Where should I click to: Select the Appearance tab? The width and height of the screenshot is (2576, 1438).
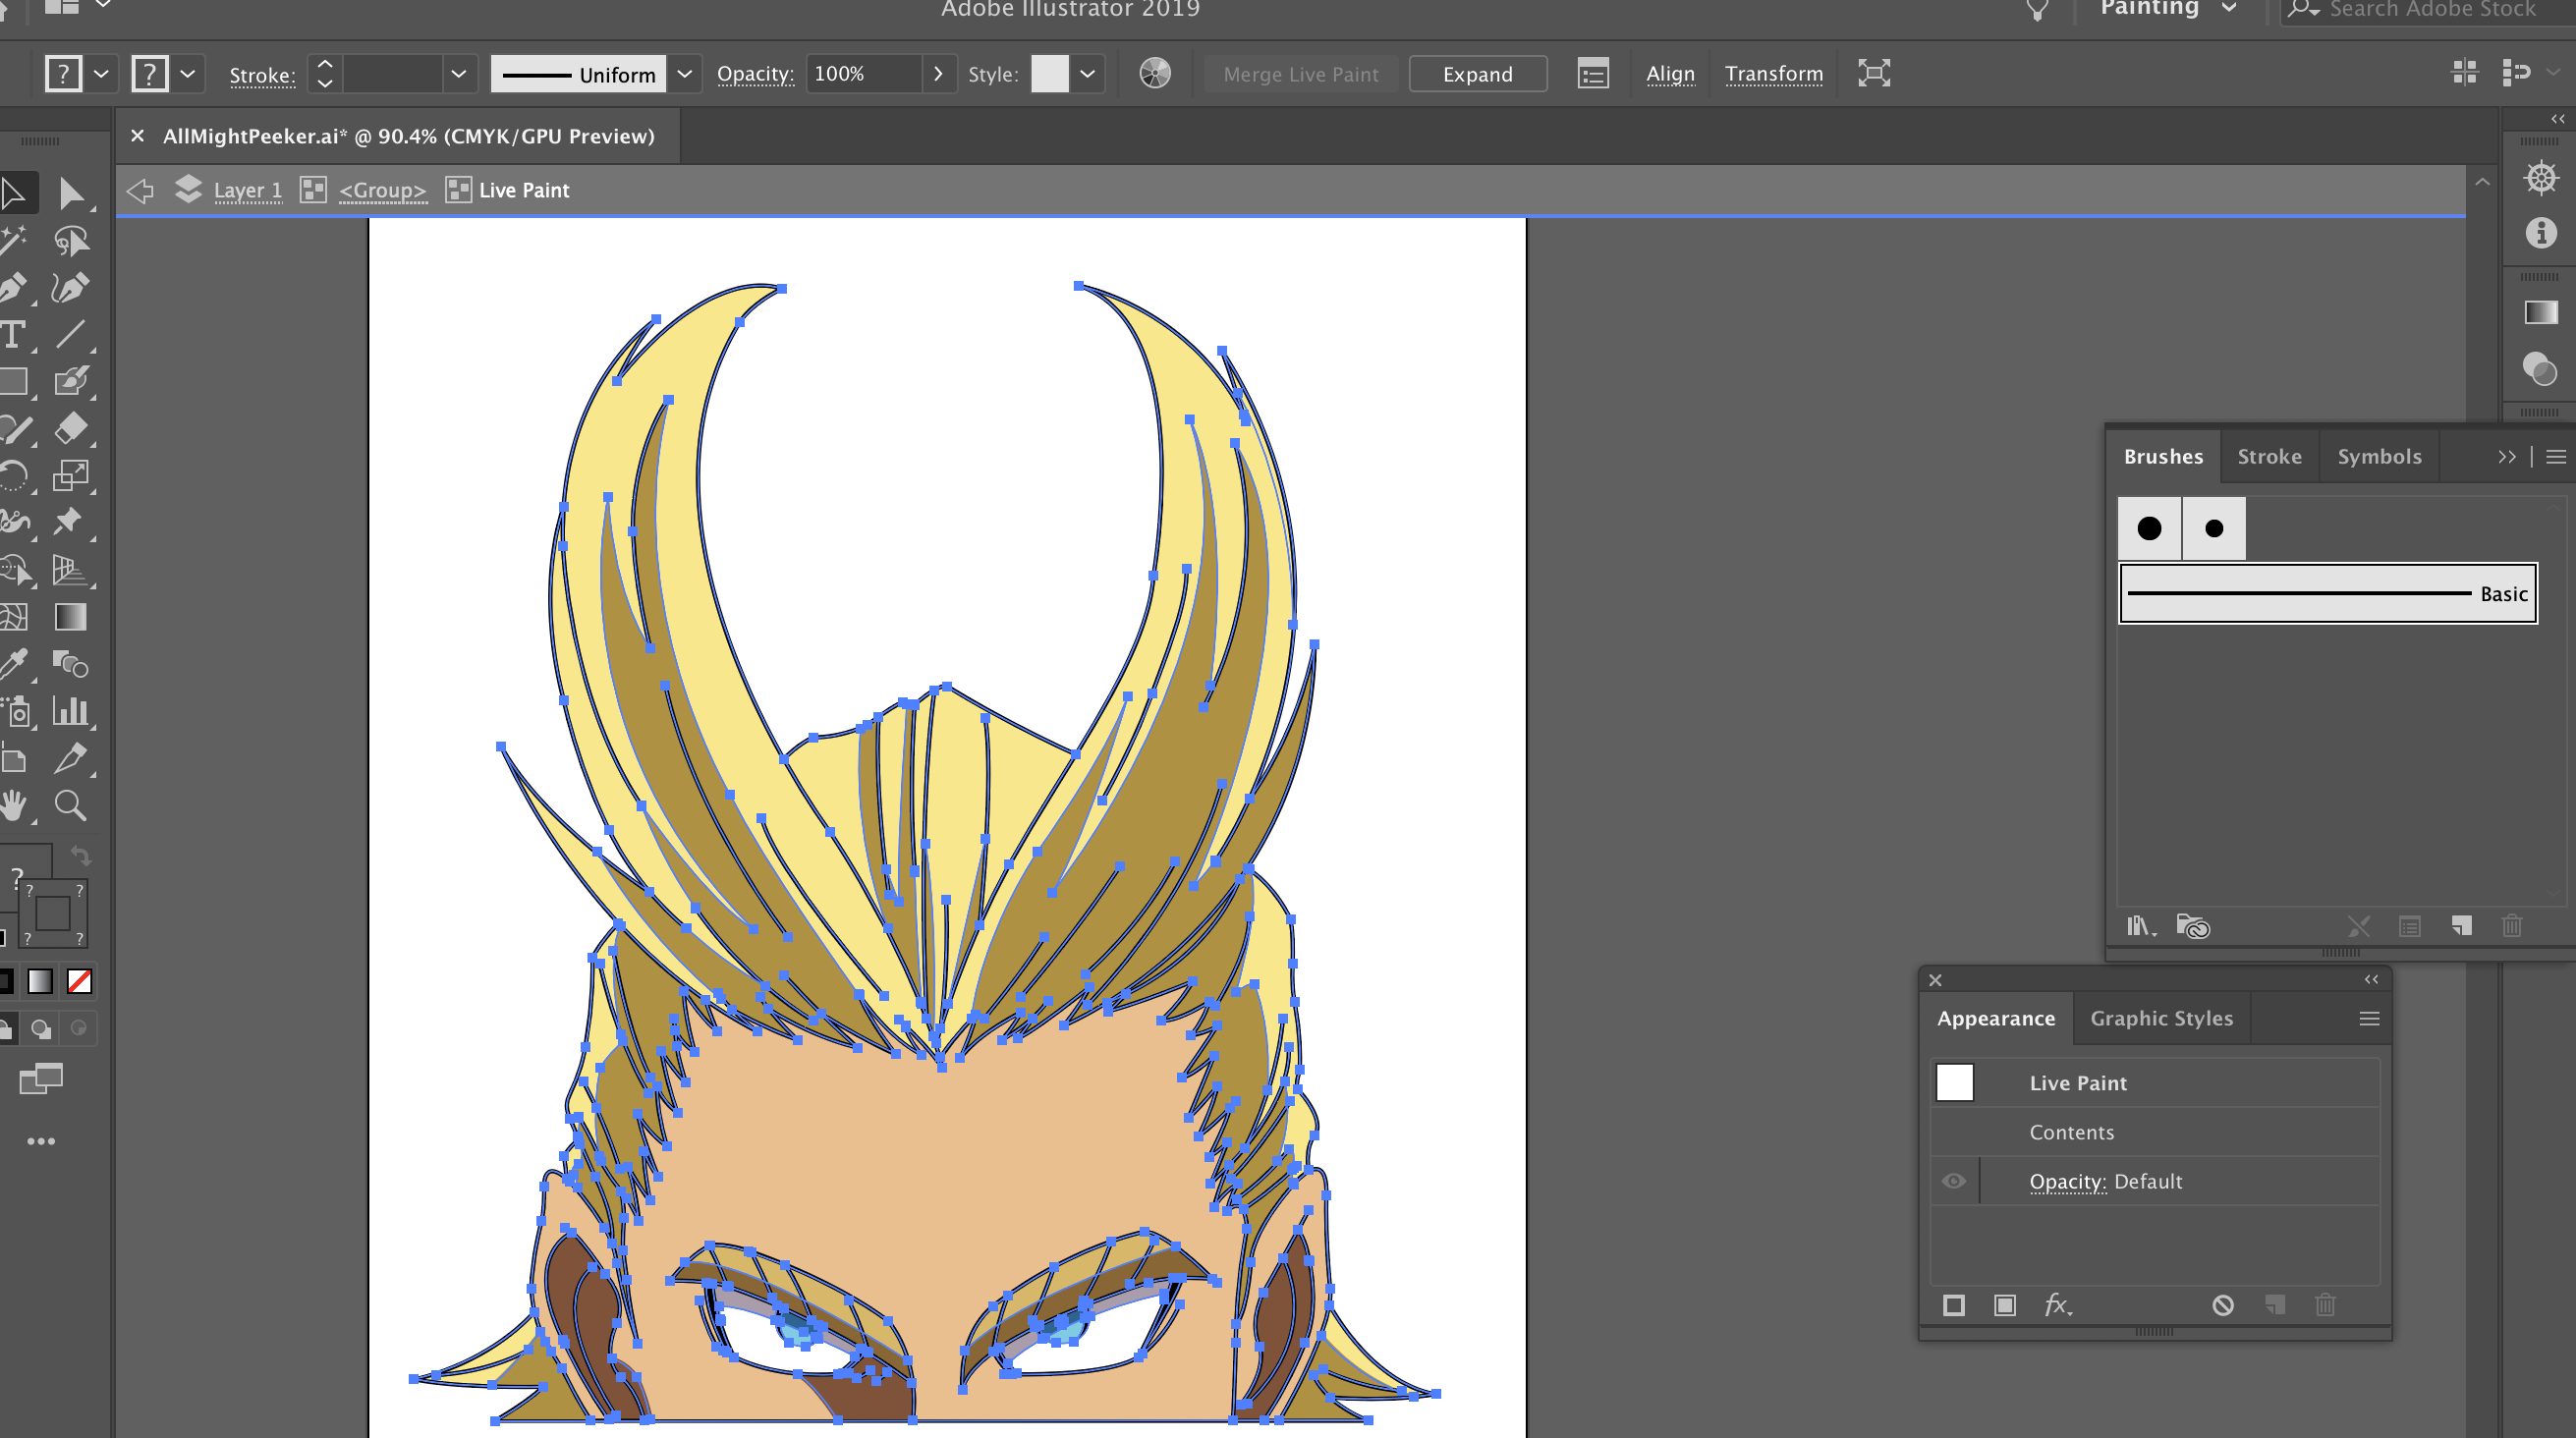pyautogui.click(x=1996, y=1018)
